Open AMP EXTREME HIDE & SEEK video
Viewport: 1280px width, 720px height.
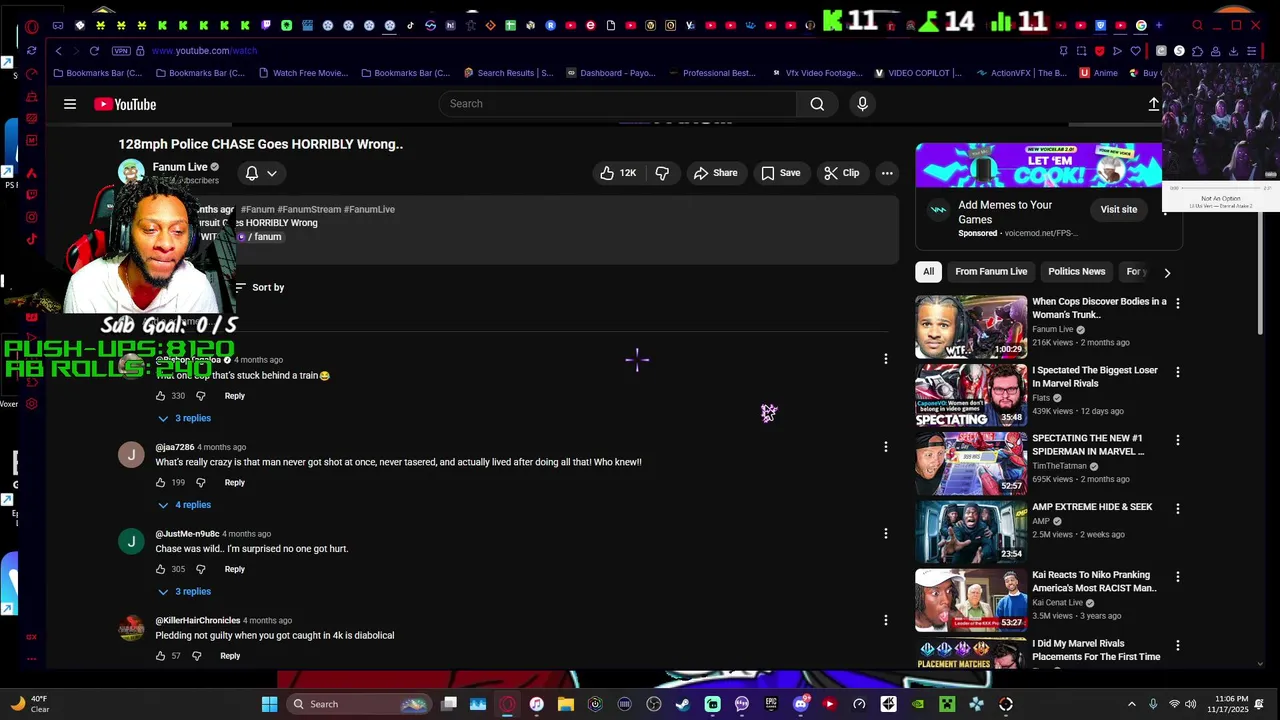[x=1092, y=507]
